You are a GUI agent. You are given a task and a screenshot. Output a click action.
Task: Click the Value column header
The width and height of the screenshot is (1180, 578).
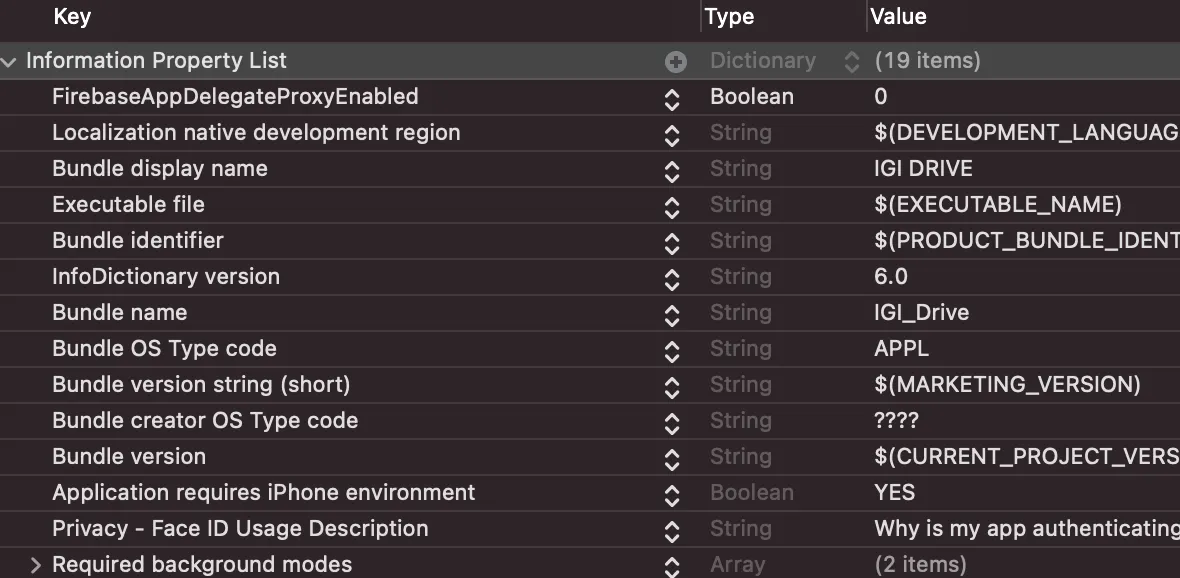click(x=898, y=17)
